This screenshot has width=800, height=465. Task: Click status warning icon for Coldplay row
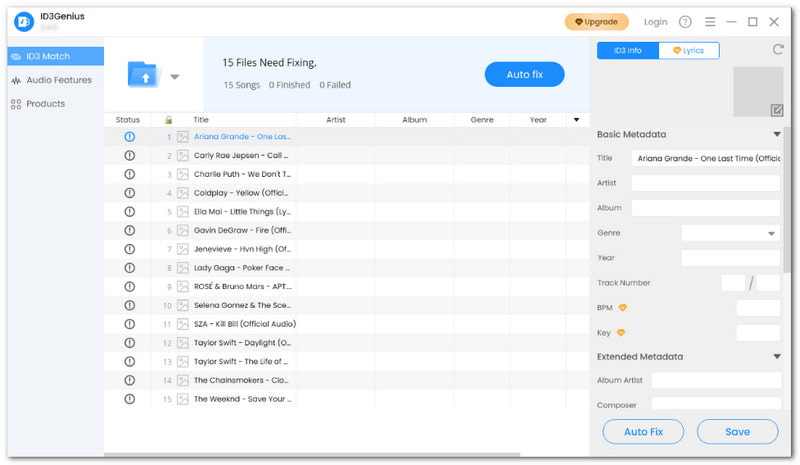(130, 193)
